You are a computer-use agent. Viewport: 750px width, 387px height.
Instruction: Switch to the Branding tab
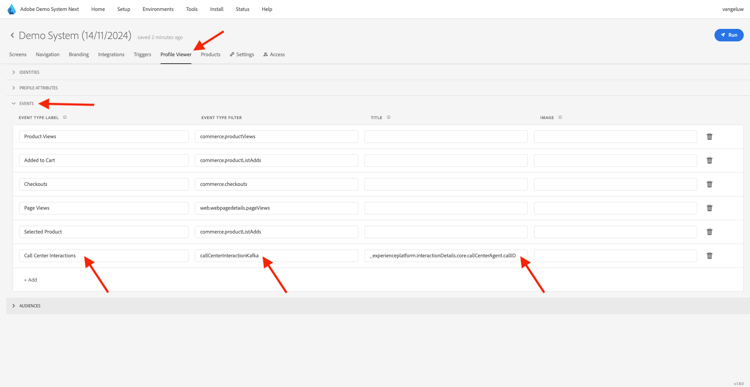(x=79, y=55)
